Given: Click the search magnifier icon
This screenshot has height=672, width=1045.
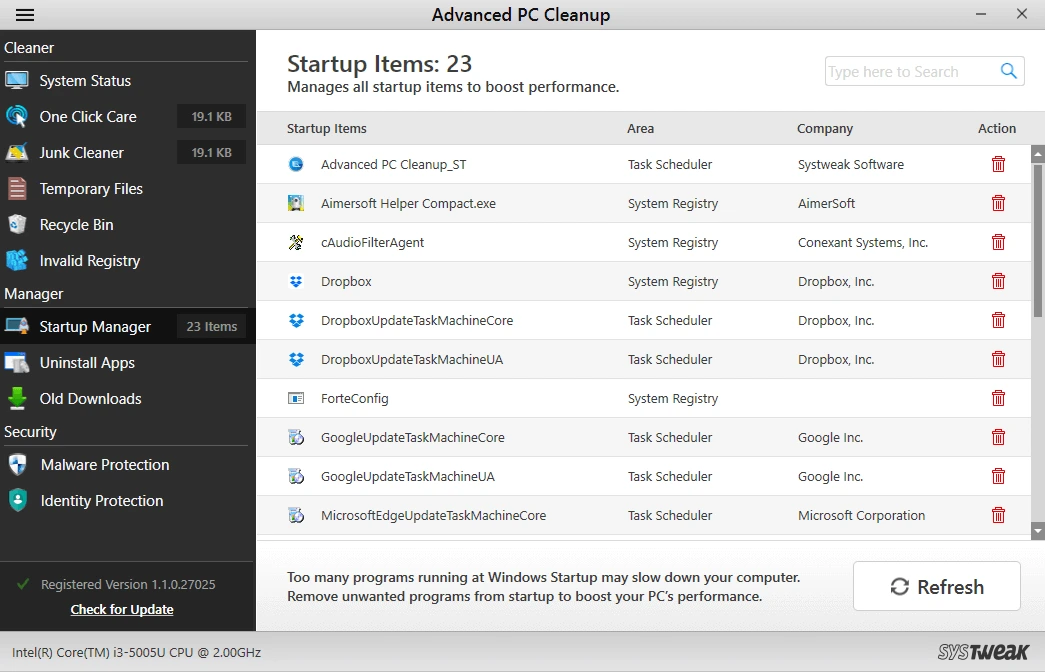Looking at the screenshot, I should tap(1008, 71).
